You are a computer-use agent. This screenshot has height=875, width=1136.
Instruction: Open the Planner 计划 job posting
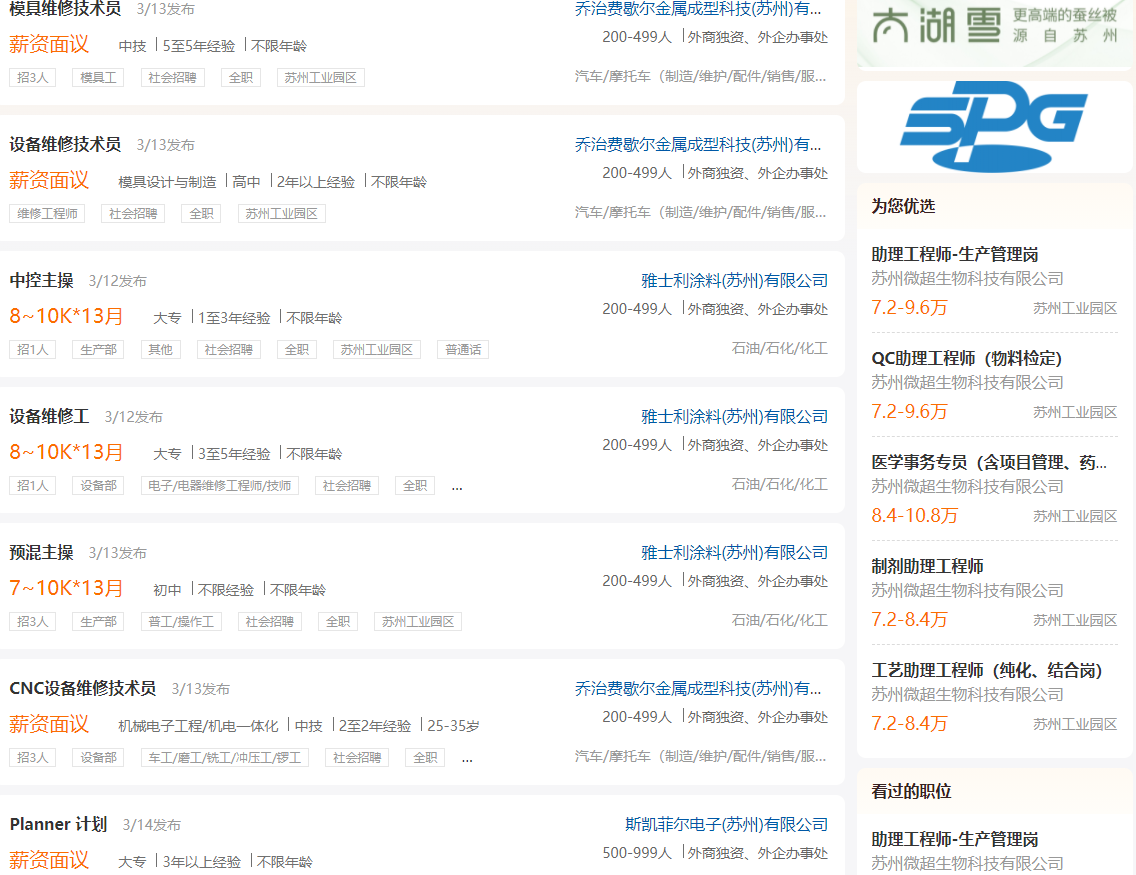click(58, 824)
